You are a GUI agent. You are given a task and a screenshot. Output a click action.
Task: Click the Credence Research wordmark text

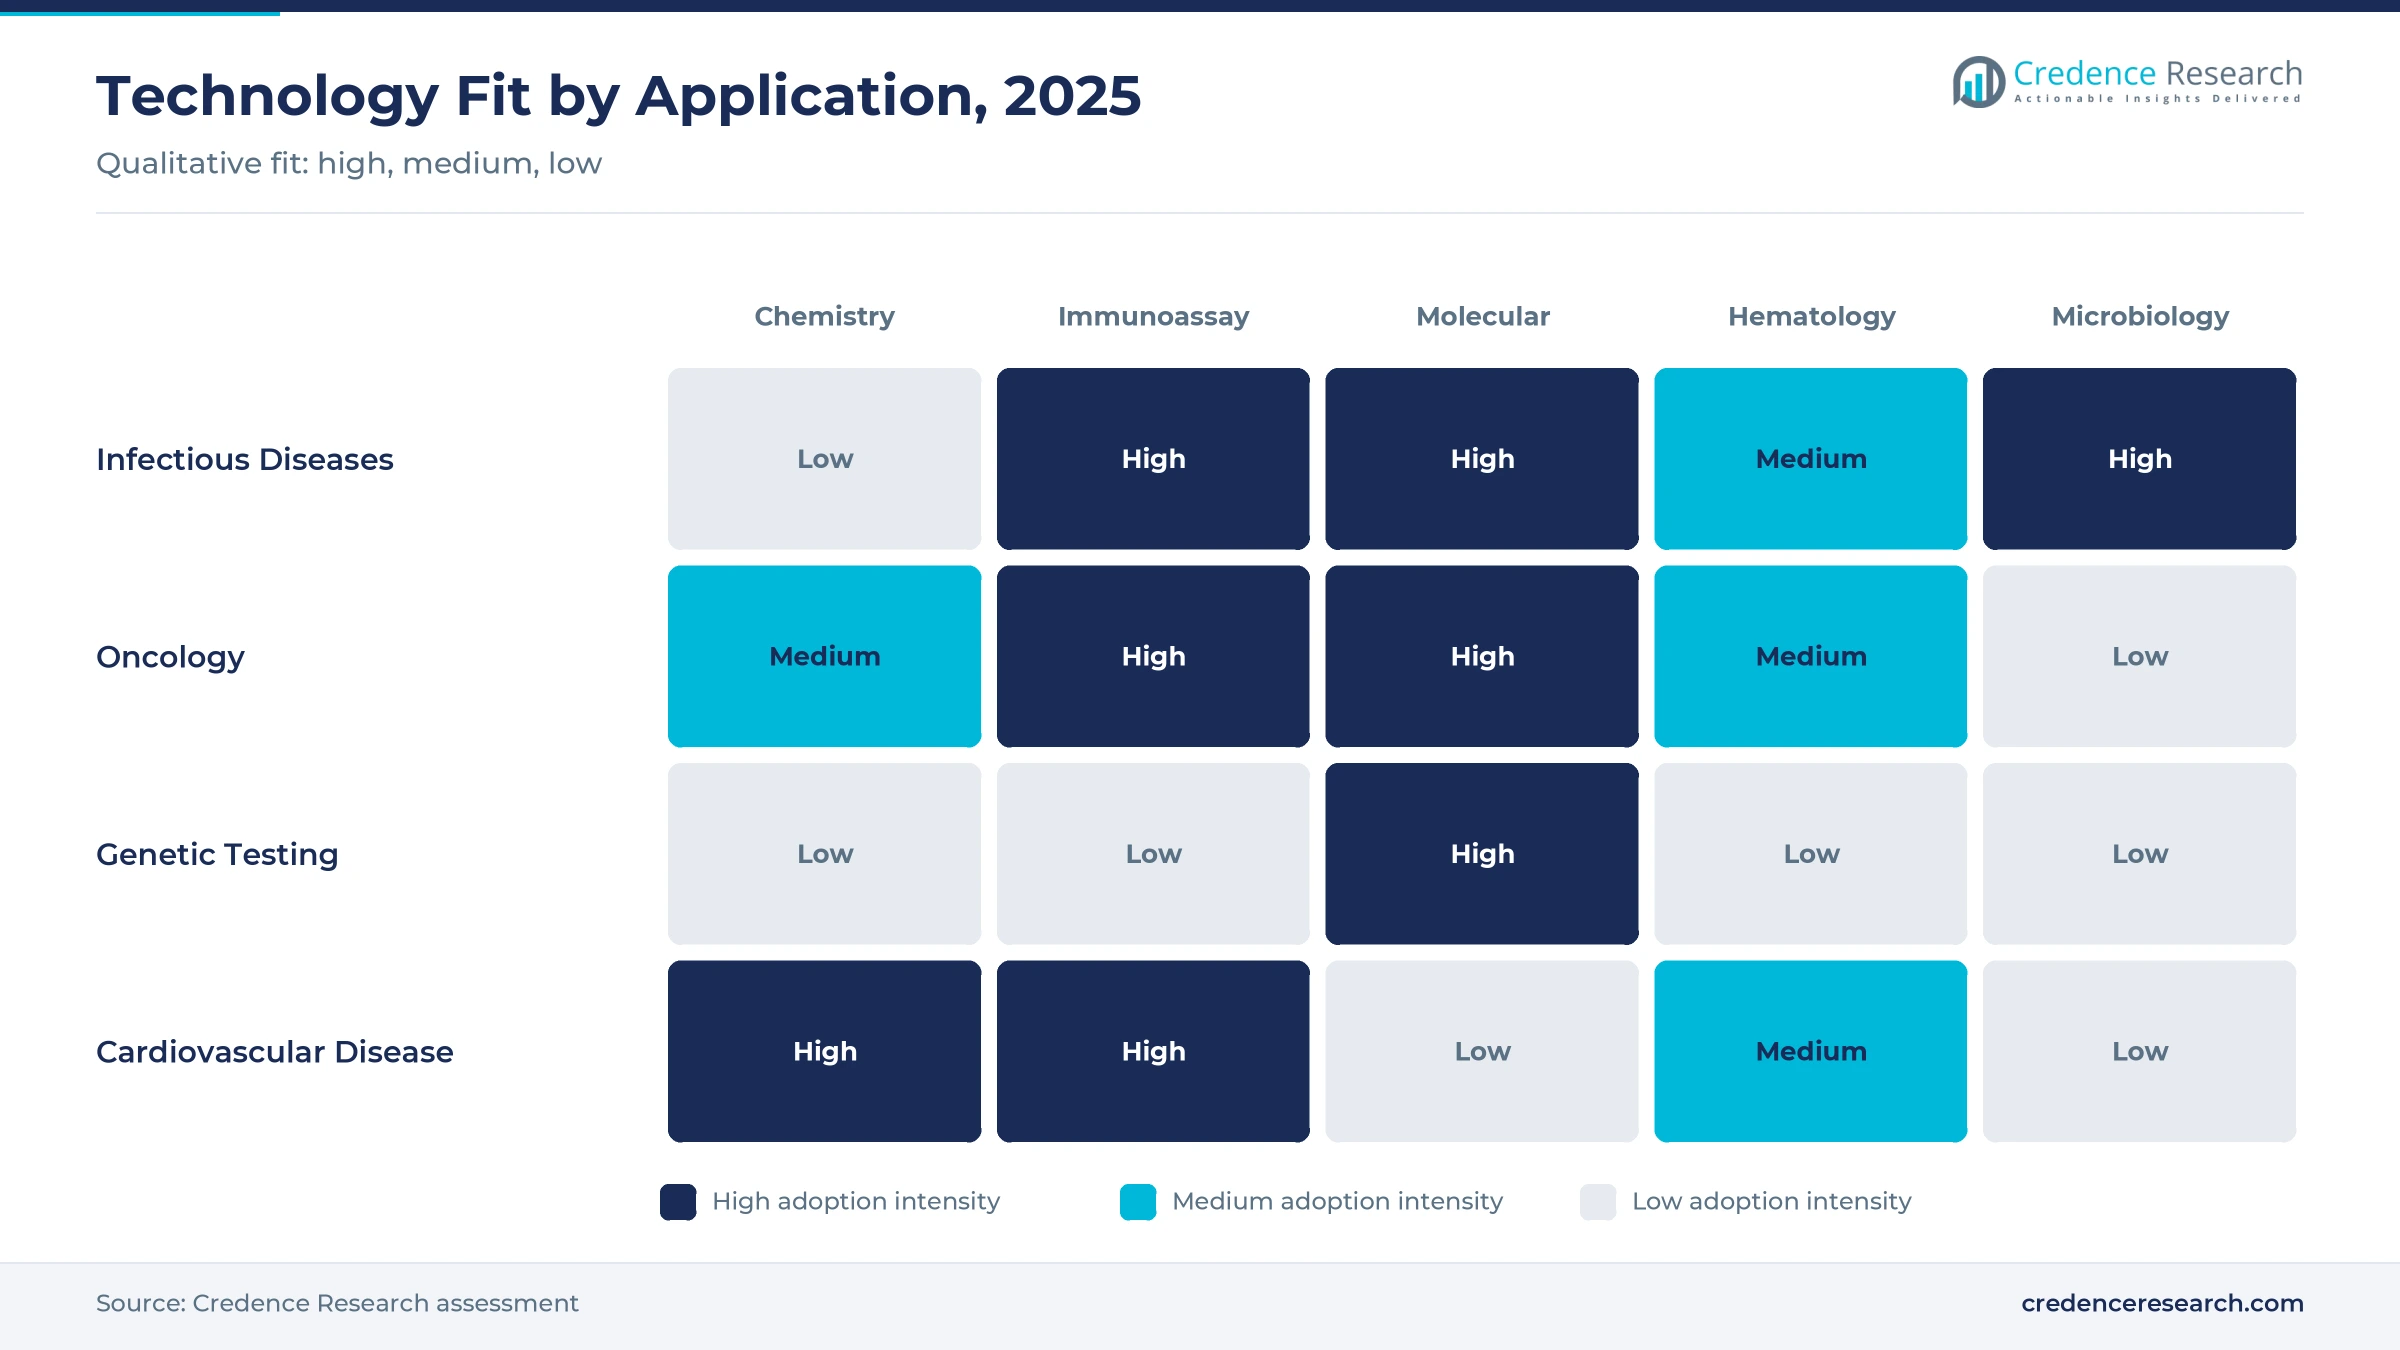2158,74
